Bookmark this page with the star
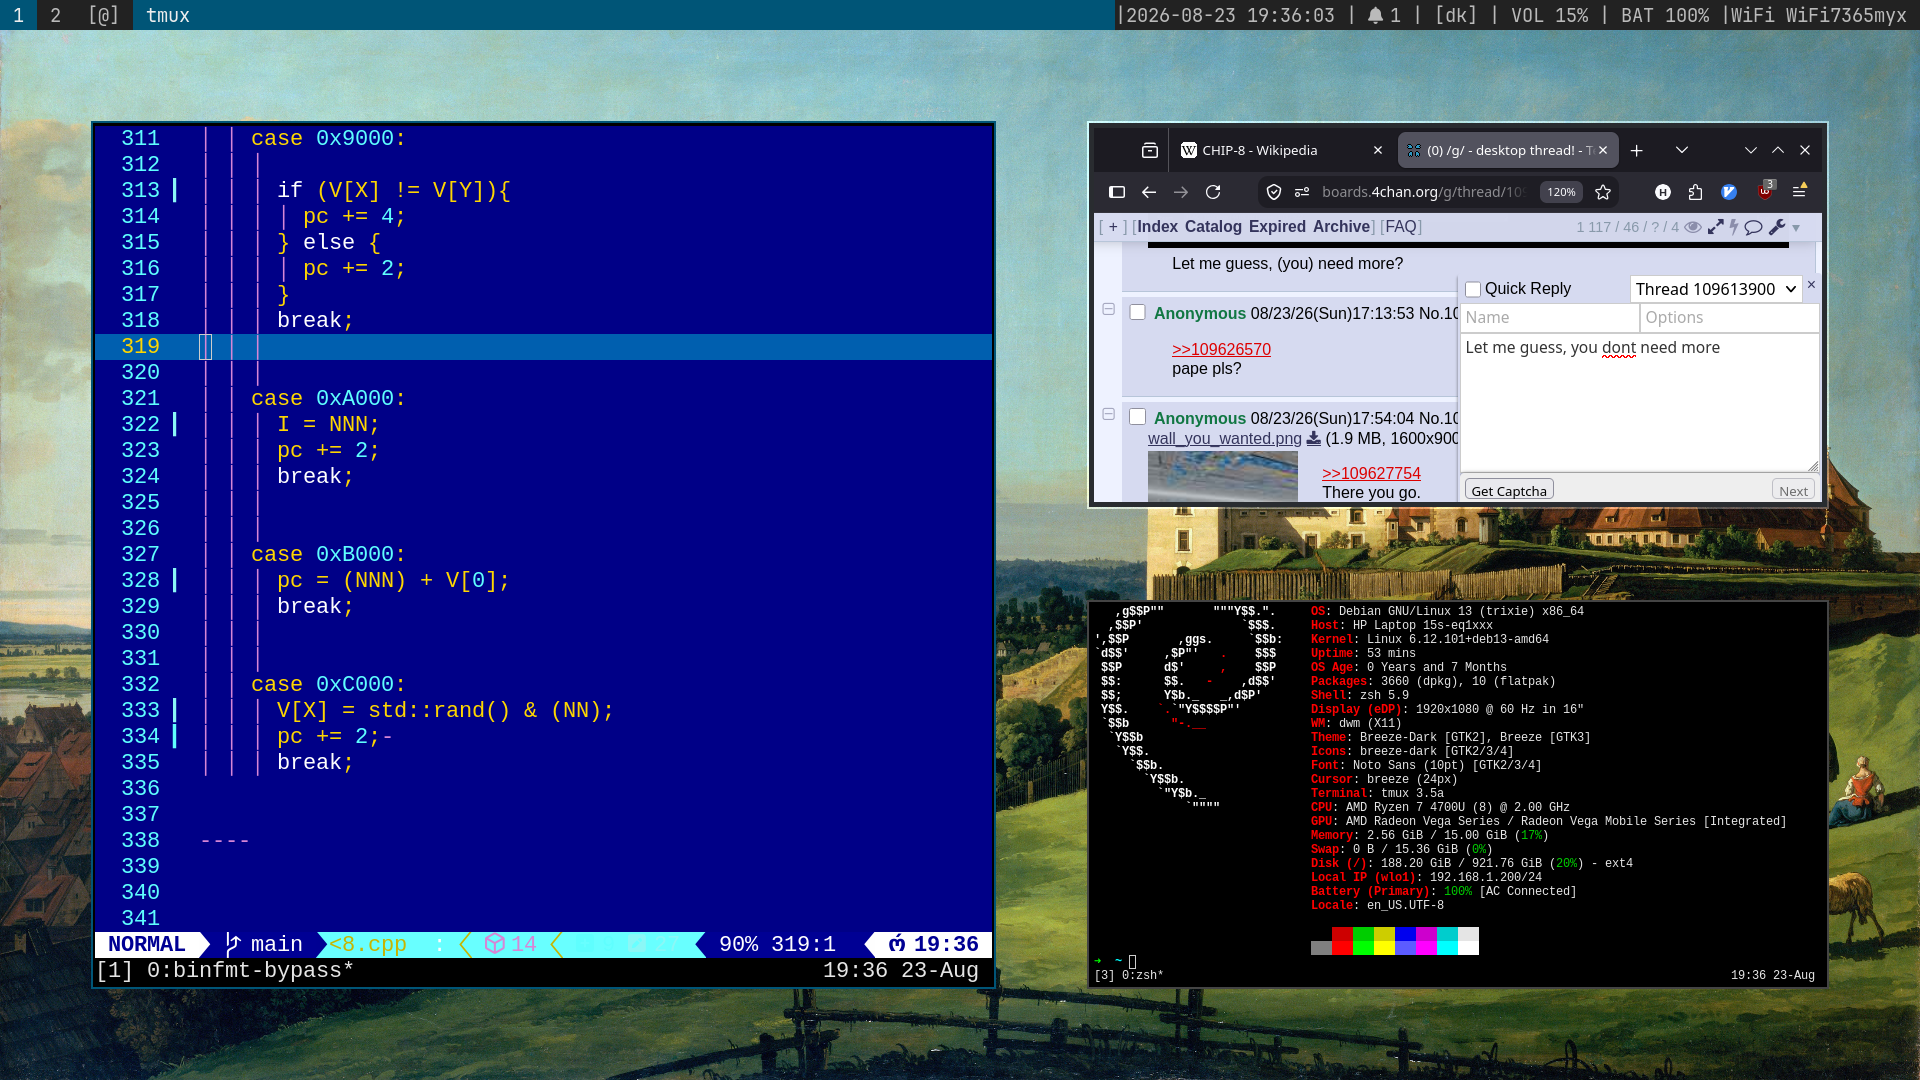The image size is (1920, 1080). (1604, 192)
